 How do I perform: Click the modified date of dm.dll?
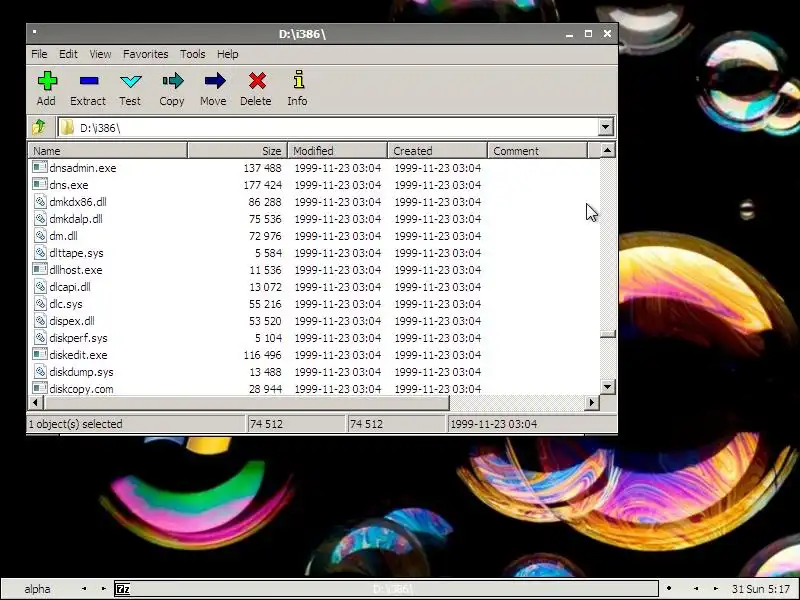pyautogui.click(x=338, y=236)
